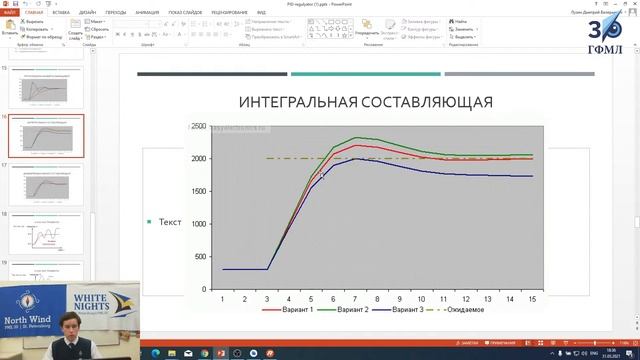Click the New Slide (Создать слайд) icon
This screenshot has height=360, width=640.
[76, 24]
